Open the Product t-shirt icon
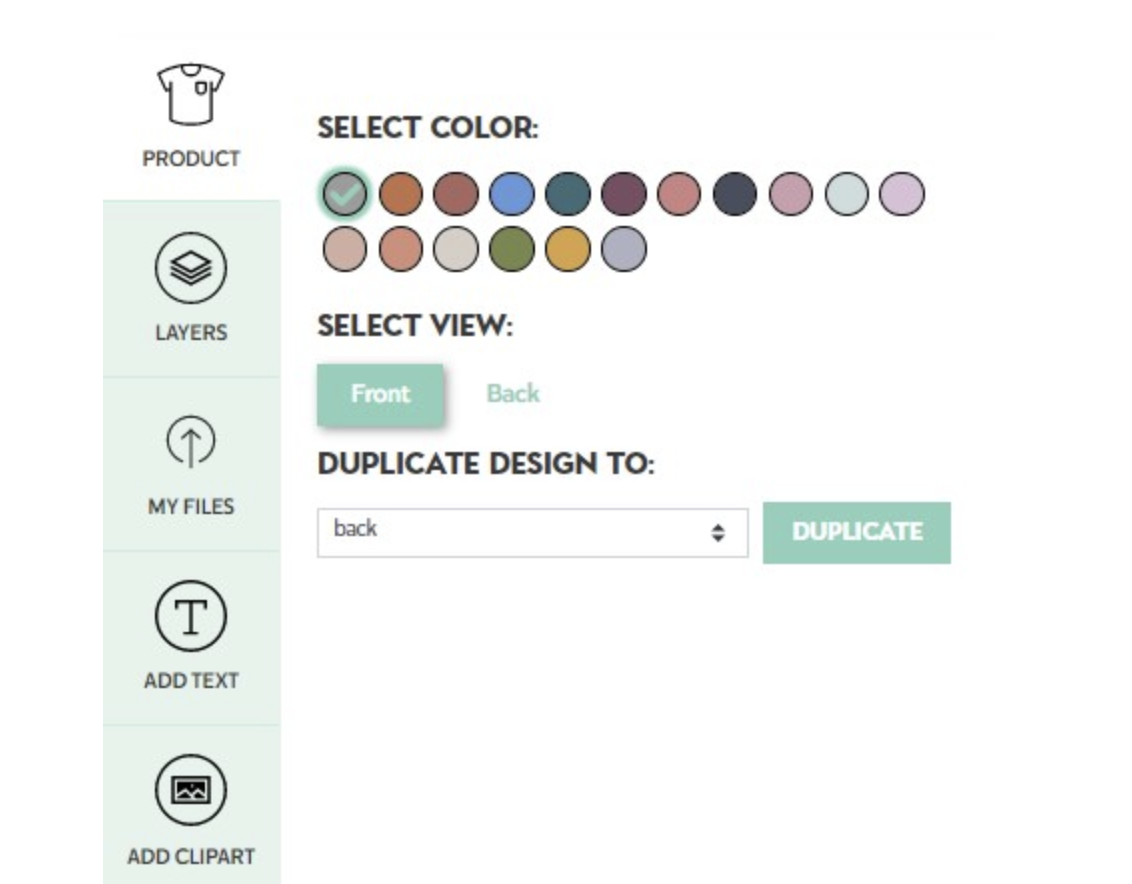 pyautogui.click(x=191, y=94)
